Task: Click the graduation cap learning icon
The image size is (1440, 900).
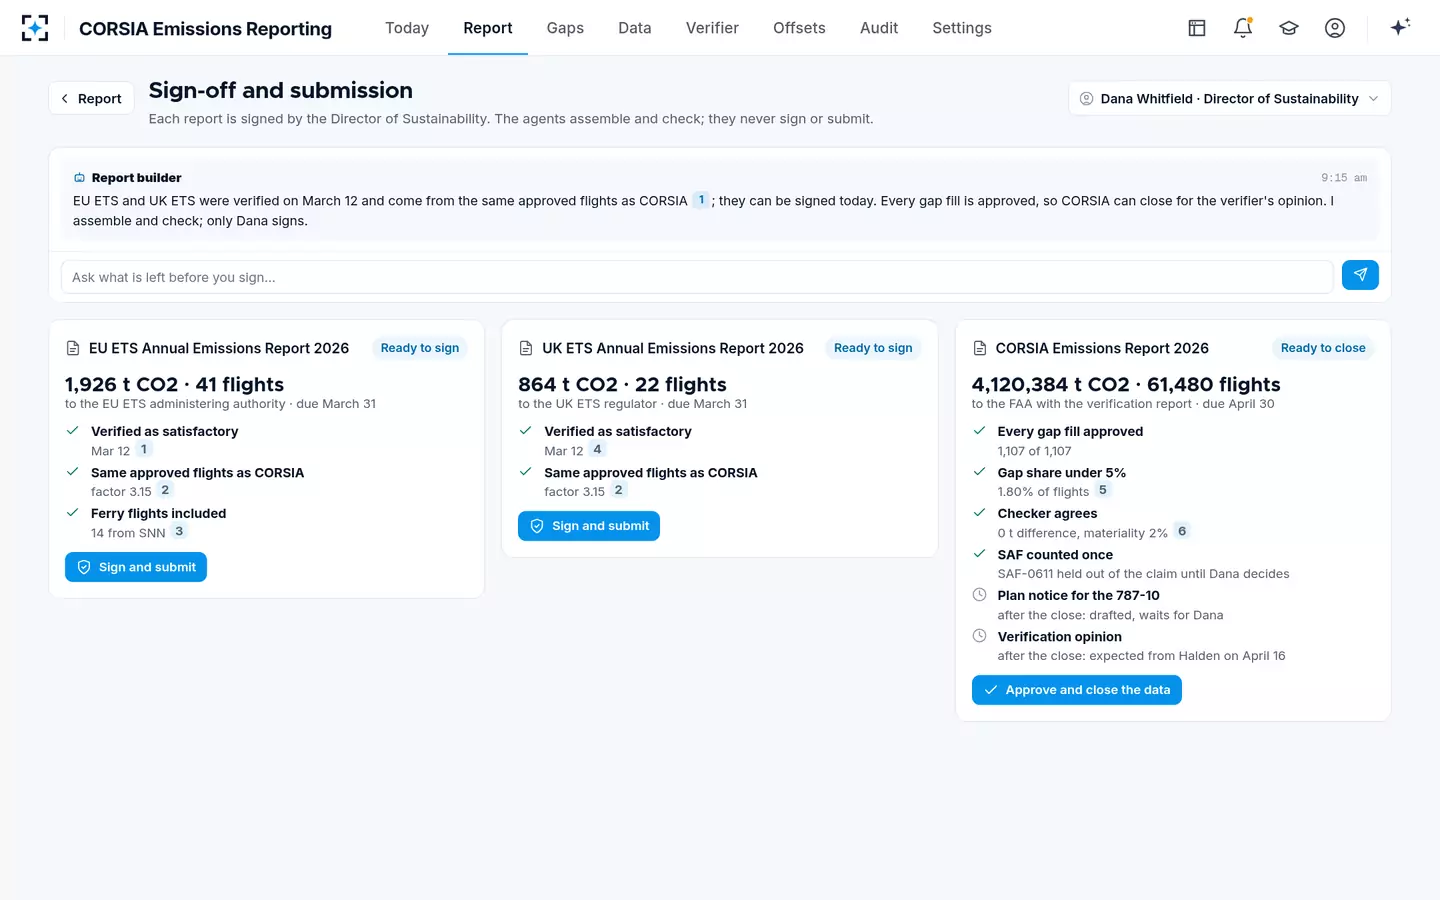Action: (1289, 28)
